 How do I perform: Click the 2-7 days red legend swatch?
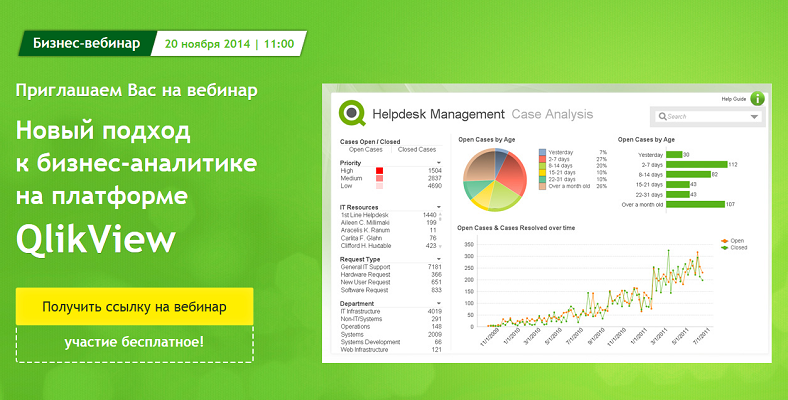[x=542, y=159]
